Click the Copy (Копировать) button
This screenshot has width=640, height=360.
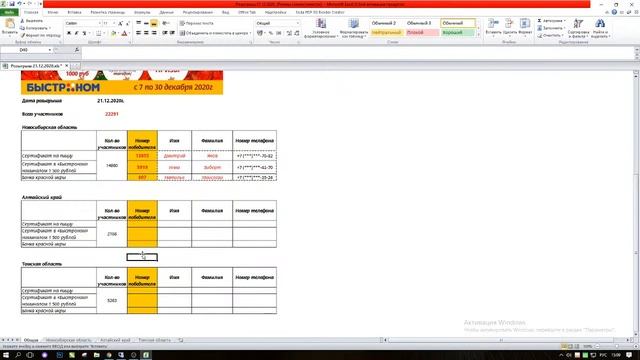35,28
